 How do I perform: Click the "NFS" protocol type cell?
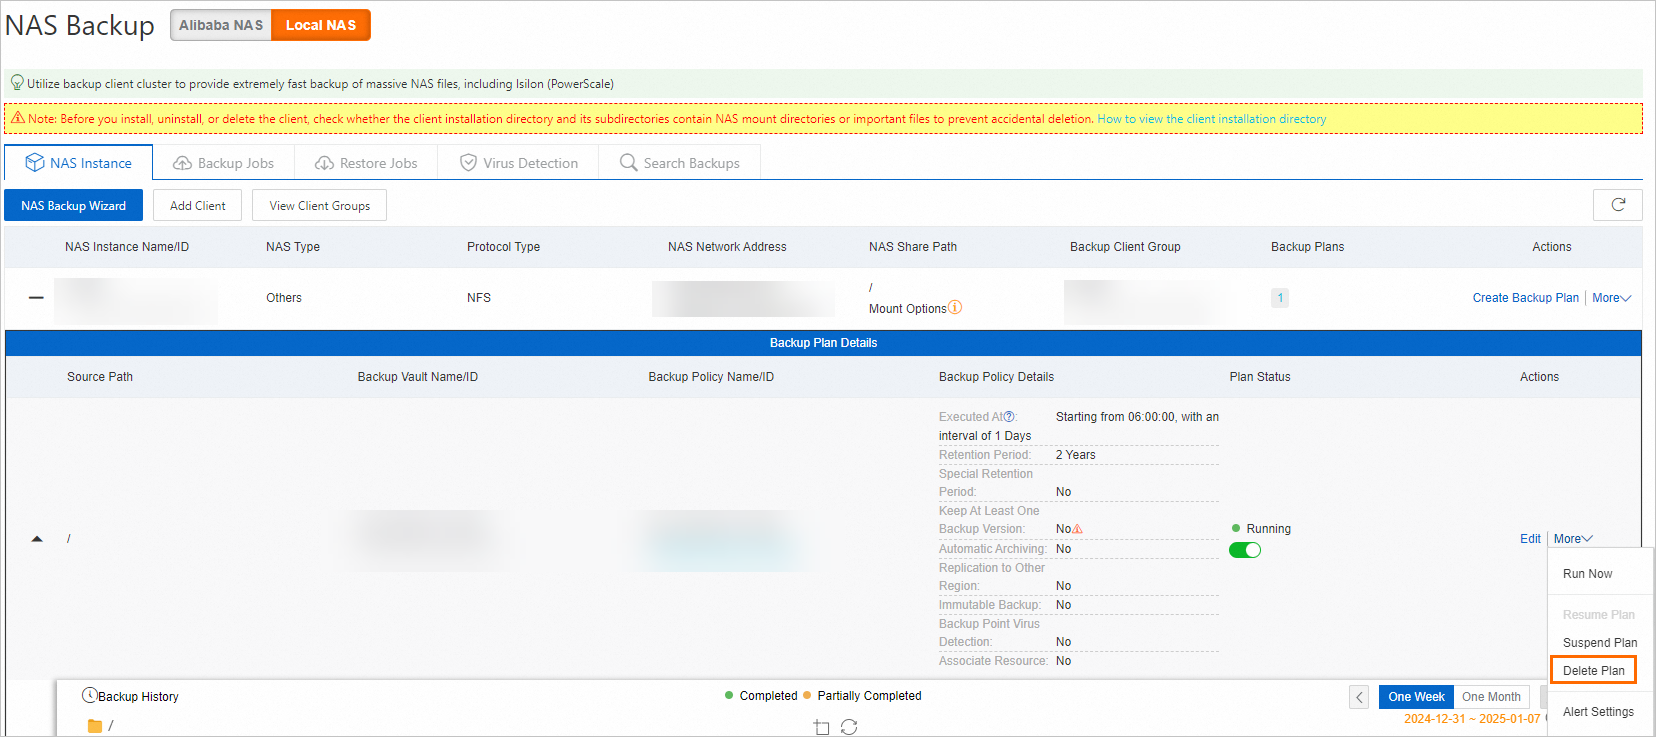[479, 298]
